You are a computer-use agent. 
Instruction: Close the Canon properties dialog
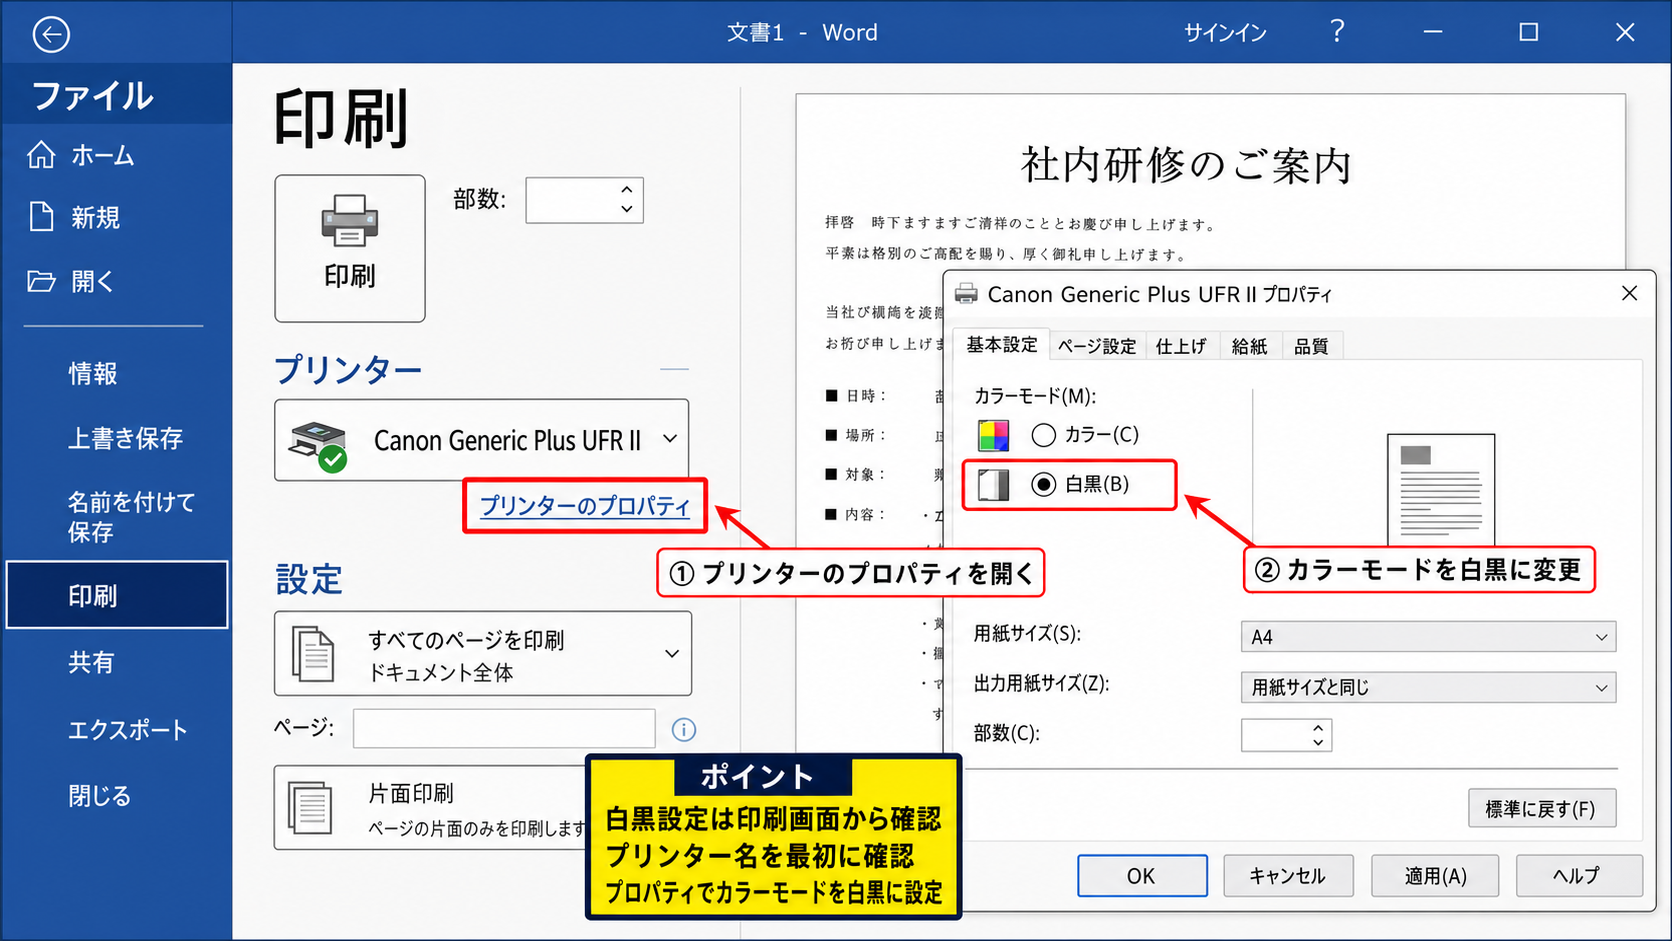pos(1629,293)
